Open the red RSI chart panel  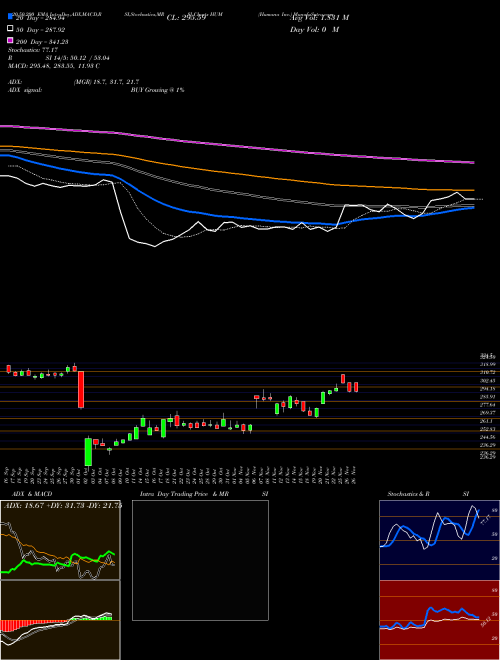tap(439, 620)
